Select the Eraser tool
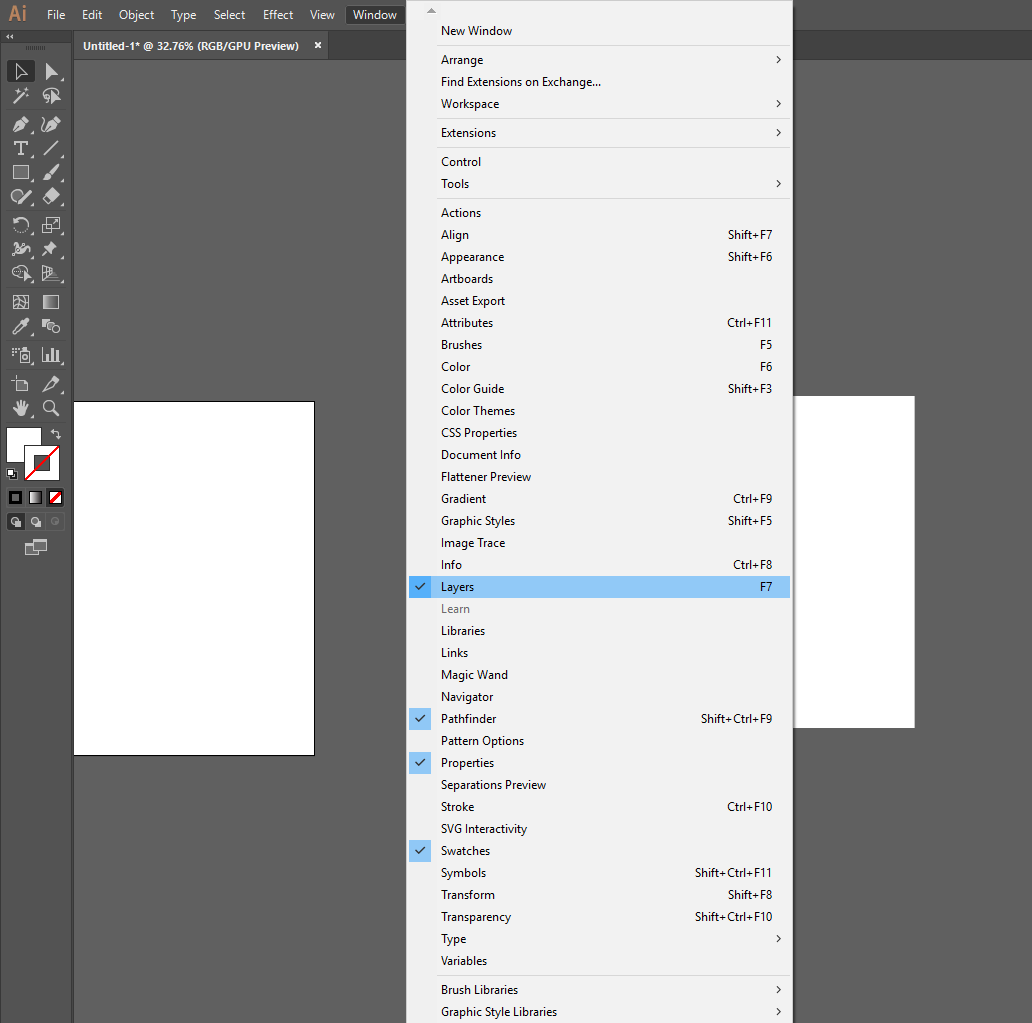This screenshot has height=1023, width=1032. [x=51, y=197]
